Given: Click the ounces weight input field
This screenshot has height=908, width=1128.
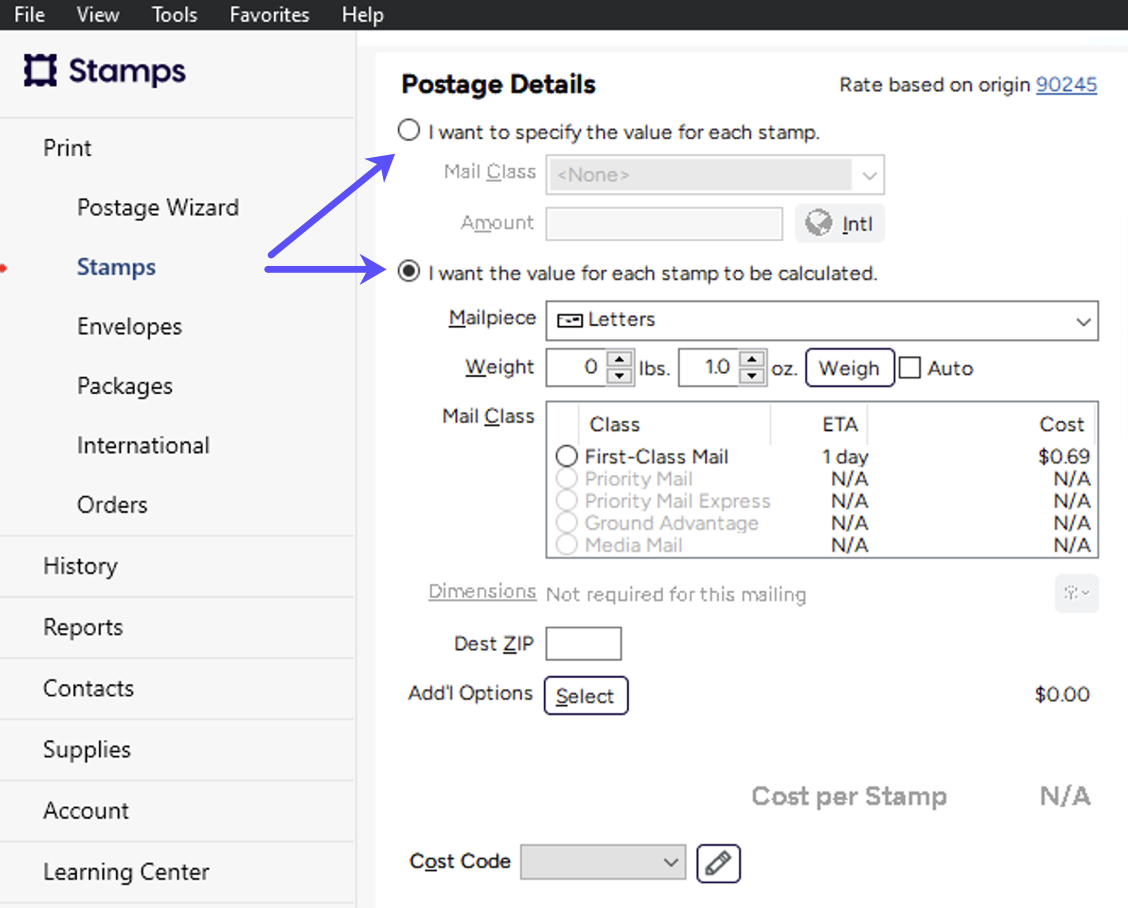Looking at the screenshot, I should point(709,368).
